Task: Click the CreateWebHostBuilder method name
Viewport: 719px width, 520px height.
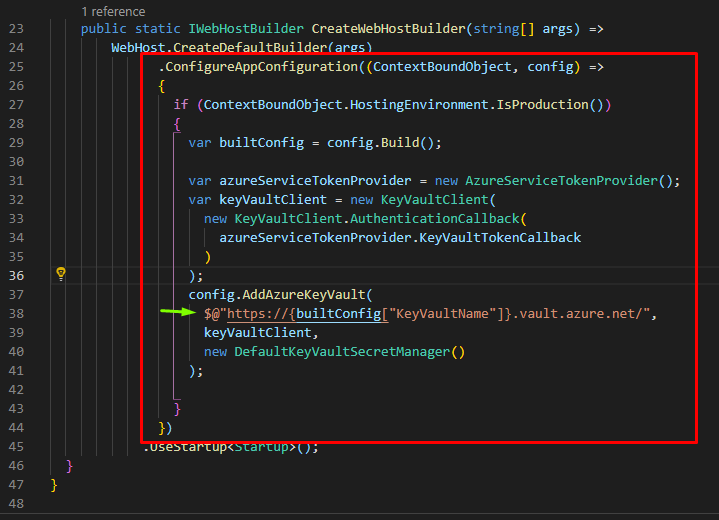Action: (x=389, y=29)
